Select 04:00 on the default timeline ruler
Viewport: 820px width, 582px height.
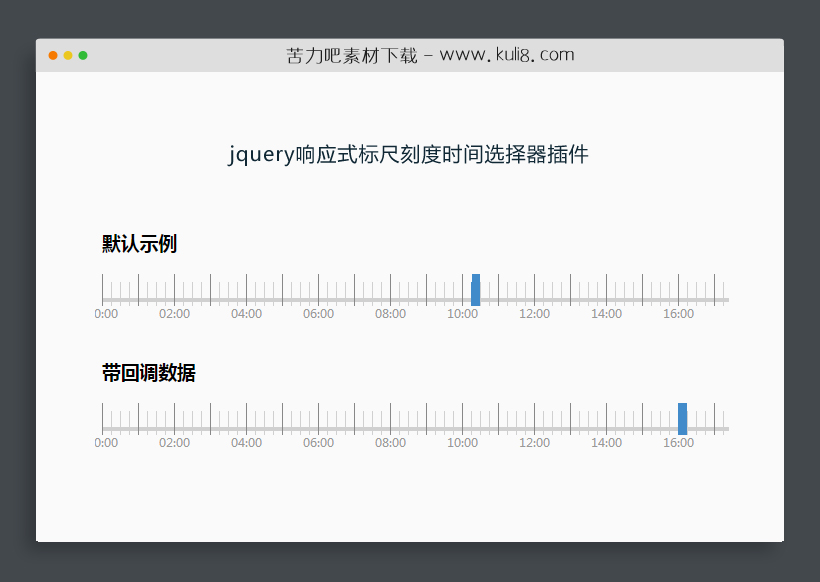pos(247,313)
